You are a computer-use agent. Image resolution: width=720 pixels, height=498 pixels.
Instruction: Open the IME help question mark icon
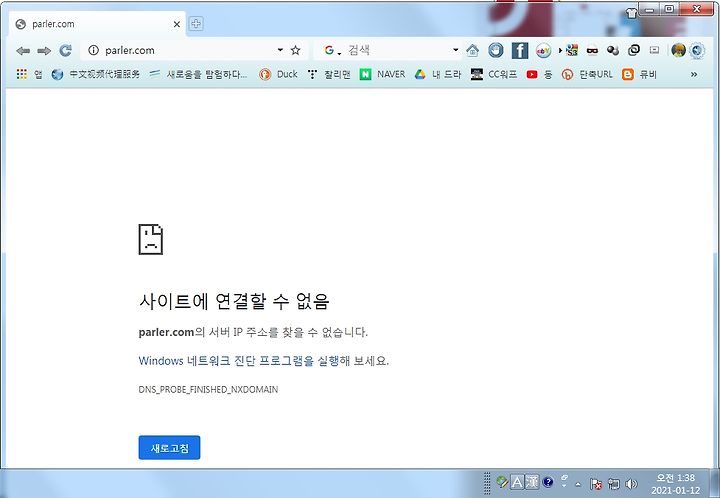pyautogui.click(x=548, y=482)
